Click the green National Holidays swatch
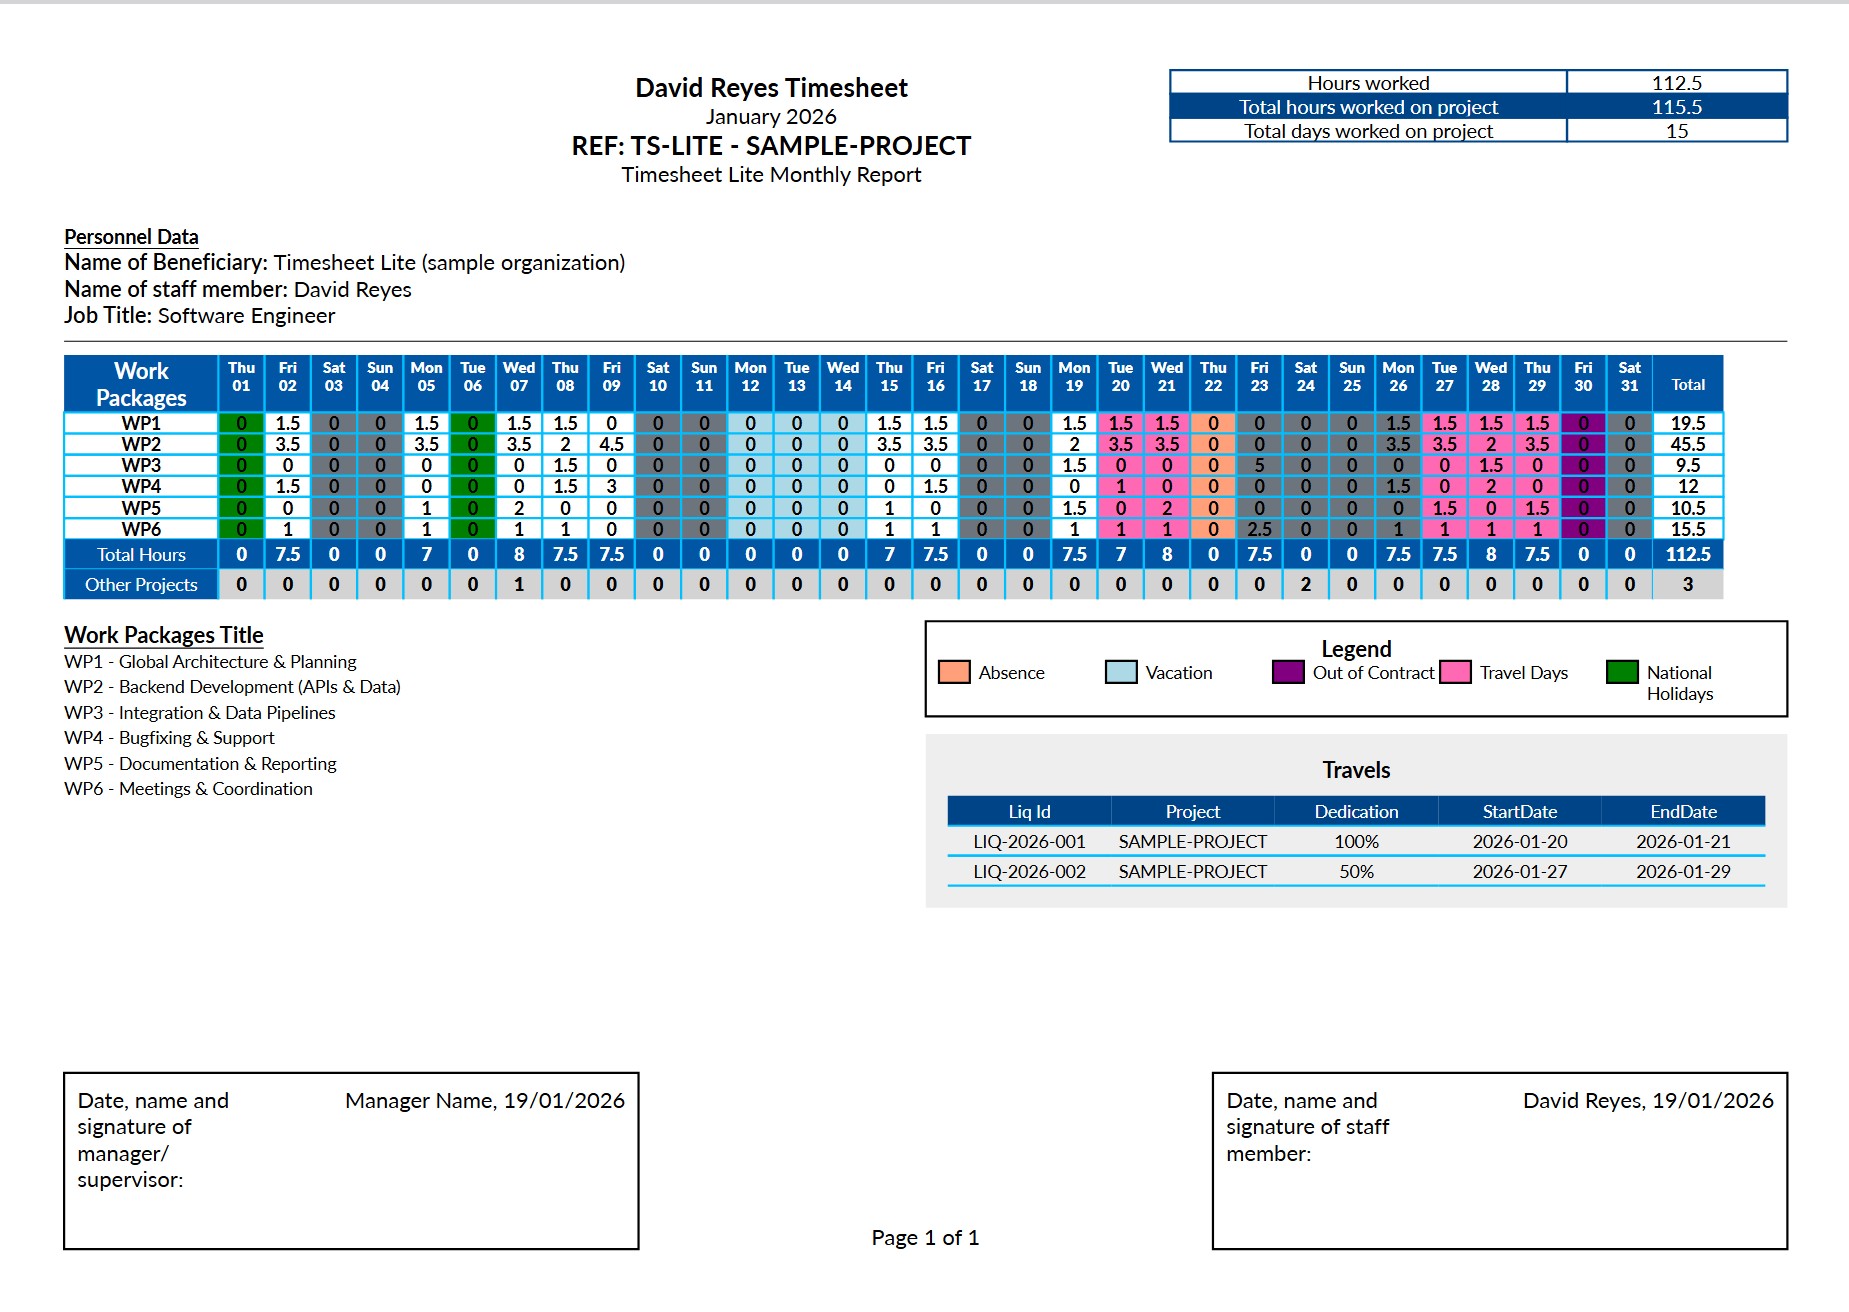 1622,672
